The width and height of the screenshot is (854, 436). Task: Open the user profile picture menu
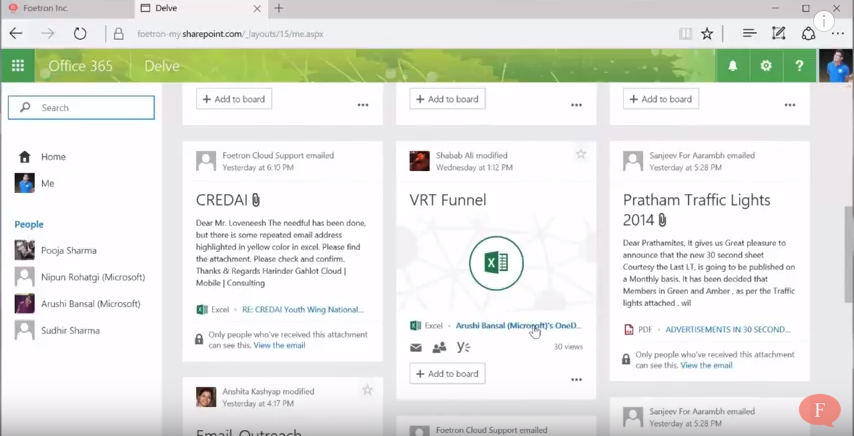[835, 66]
